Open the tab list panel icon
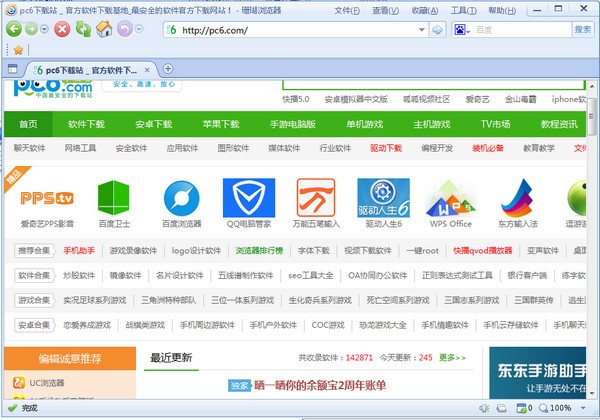Viewport: 600px width, 420px height. click(x=13, y=69)
